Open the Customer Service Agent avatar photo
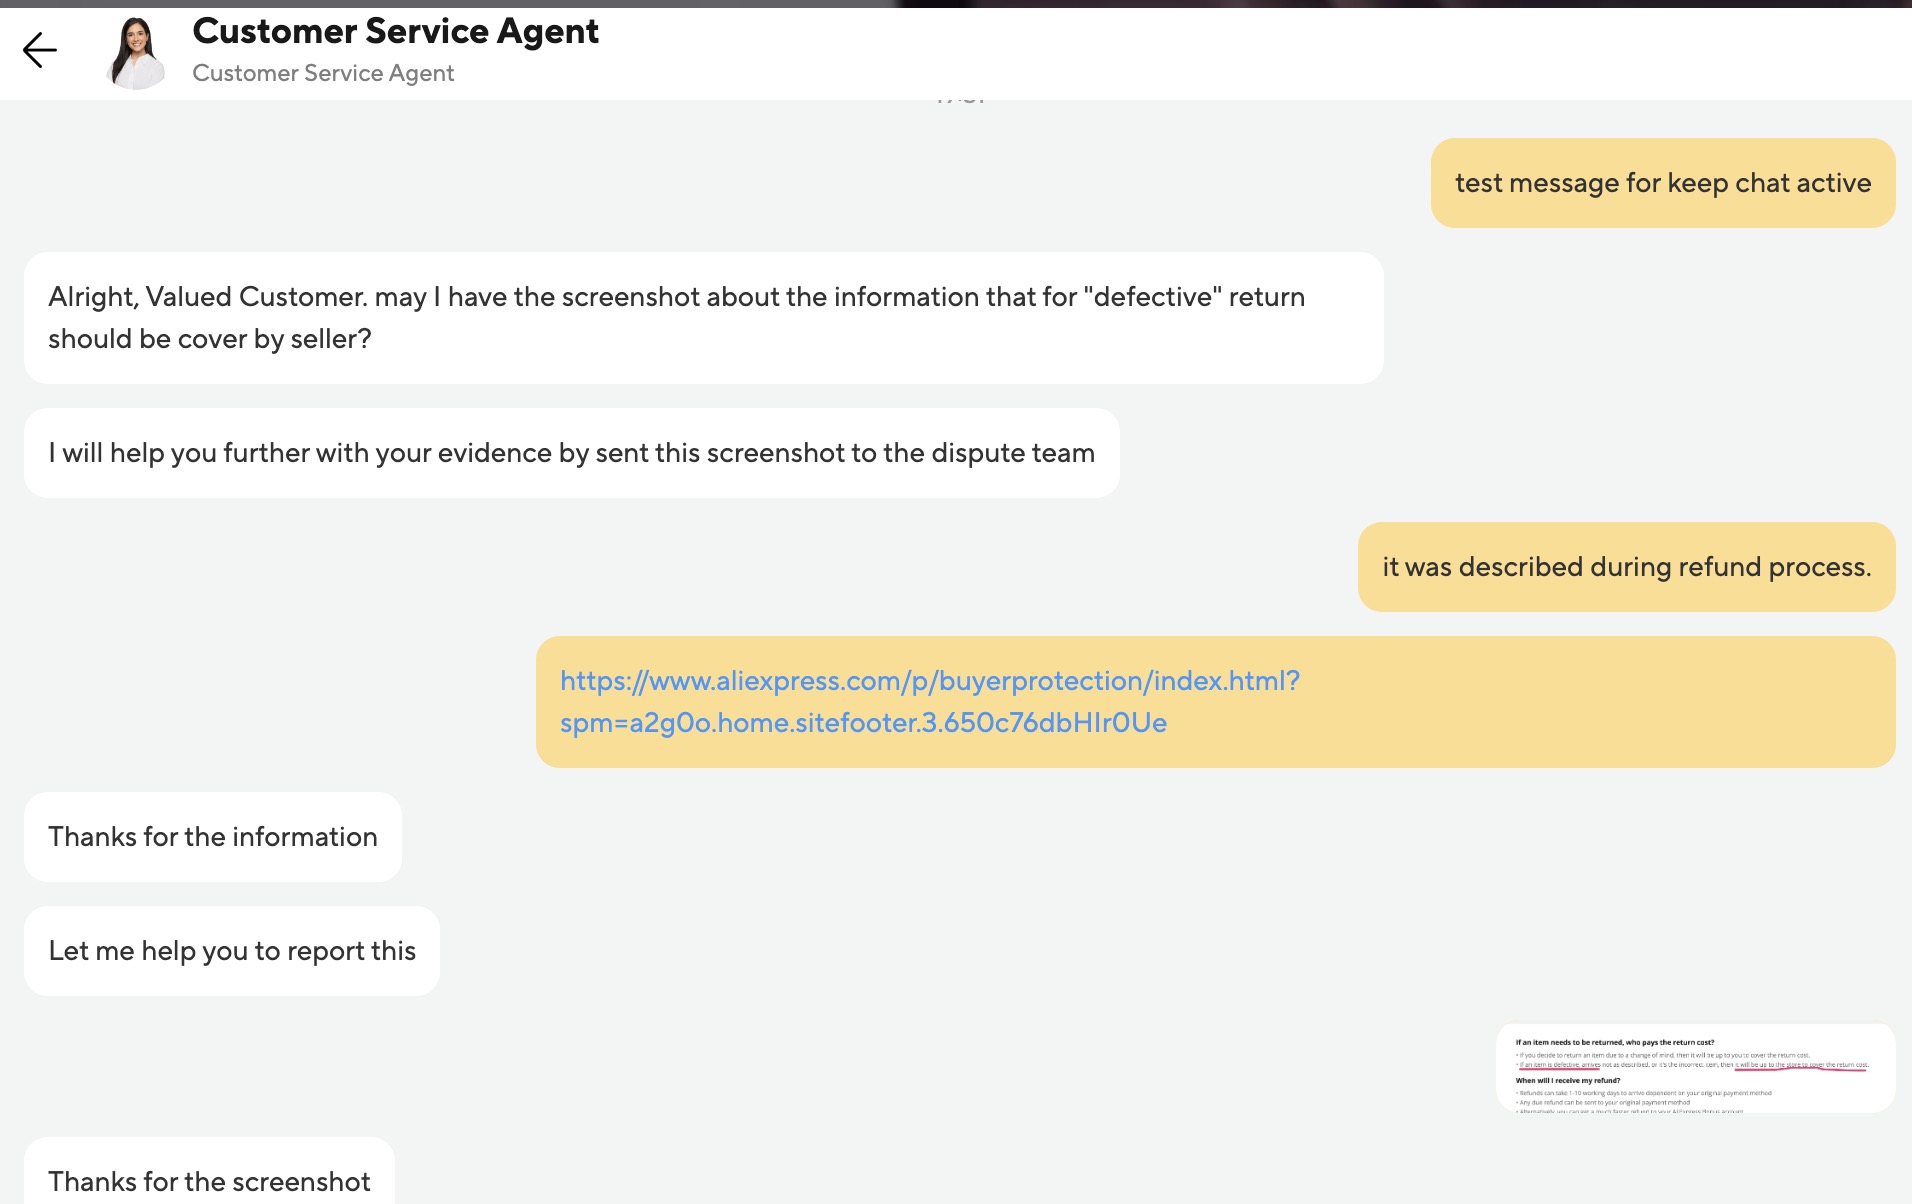Screen dimensions: 1912x1204 coord(137,53)
